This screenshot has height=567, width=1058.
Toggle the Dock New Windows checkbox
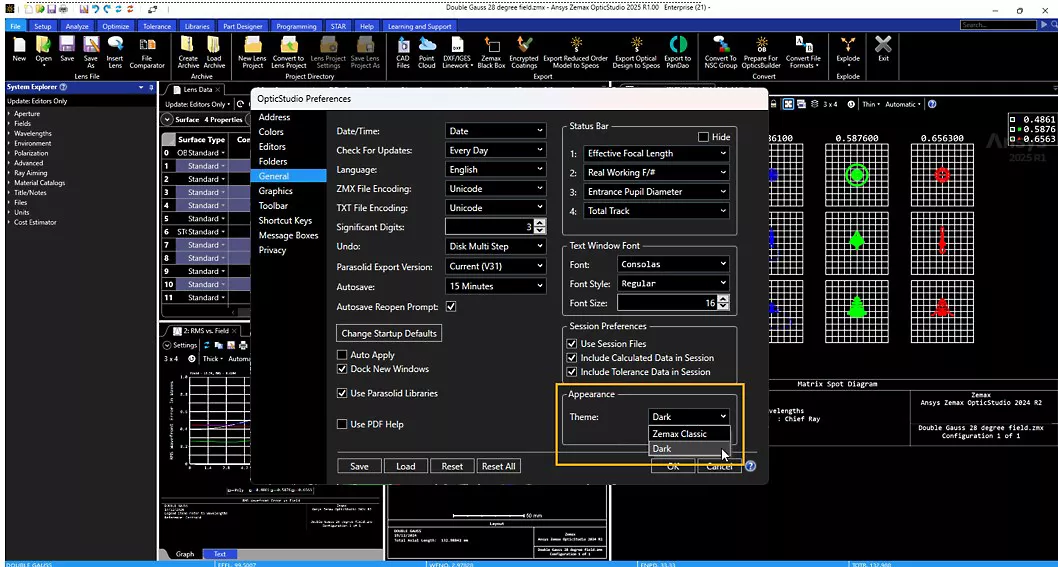(x=341, y=369)
